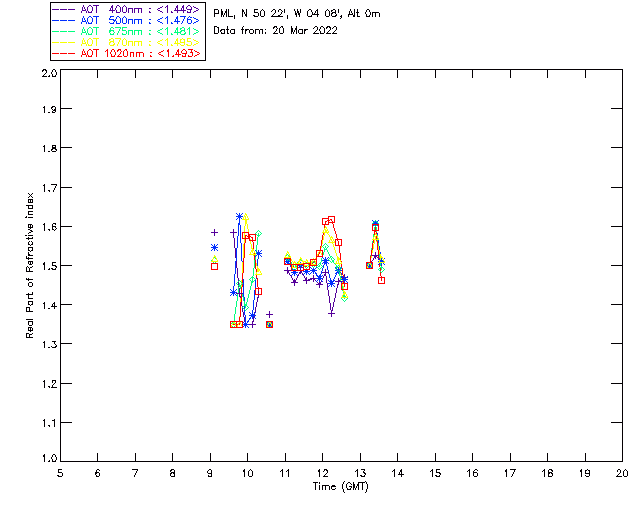Viewport: 640px width, 512px height.
Task: Click the x-axis tick label 10
Action: [x=247, y=473]
